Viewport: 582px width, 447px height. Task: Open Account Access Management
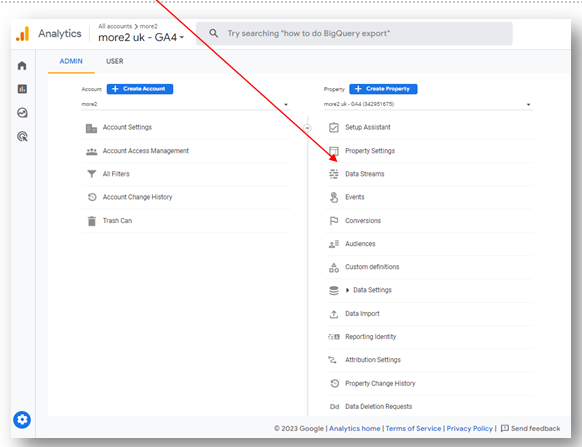146,151
